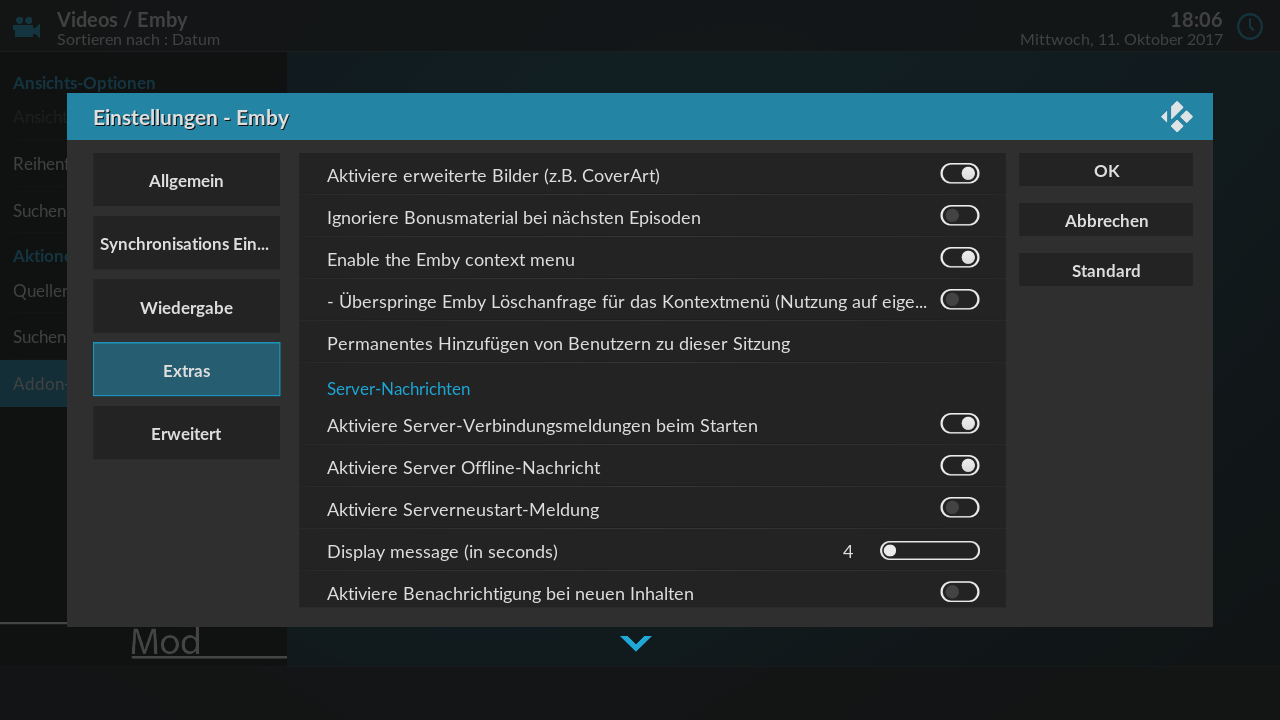Screen dimensions: 1280x720
Task: Click the Einstellungen - Emby dialog title
Action: (x=191, y=118)
